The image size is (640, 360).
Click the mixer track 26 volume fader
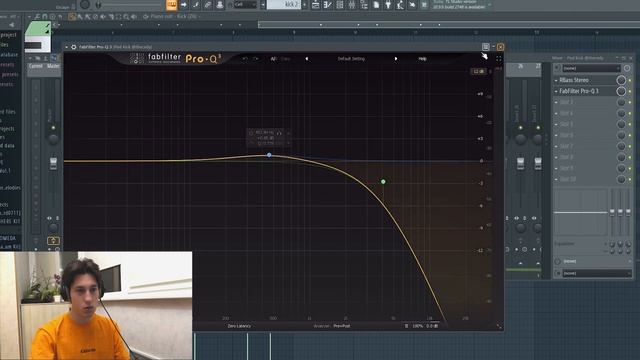(520, 163)
